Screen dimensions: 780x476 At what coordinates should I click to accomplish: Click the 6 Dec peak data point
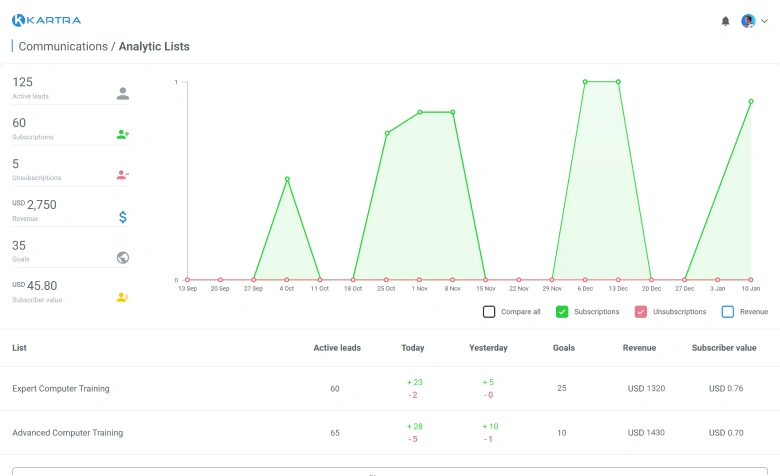585,82
